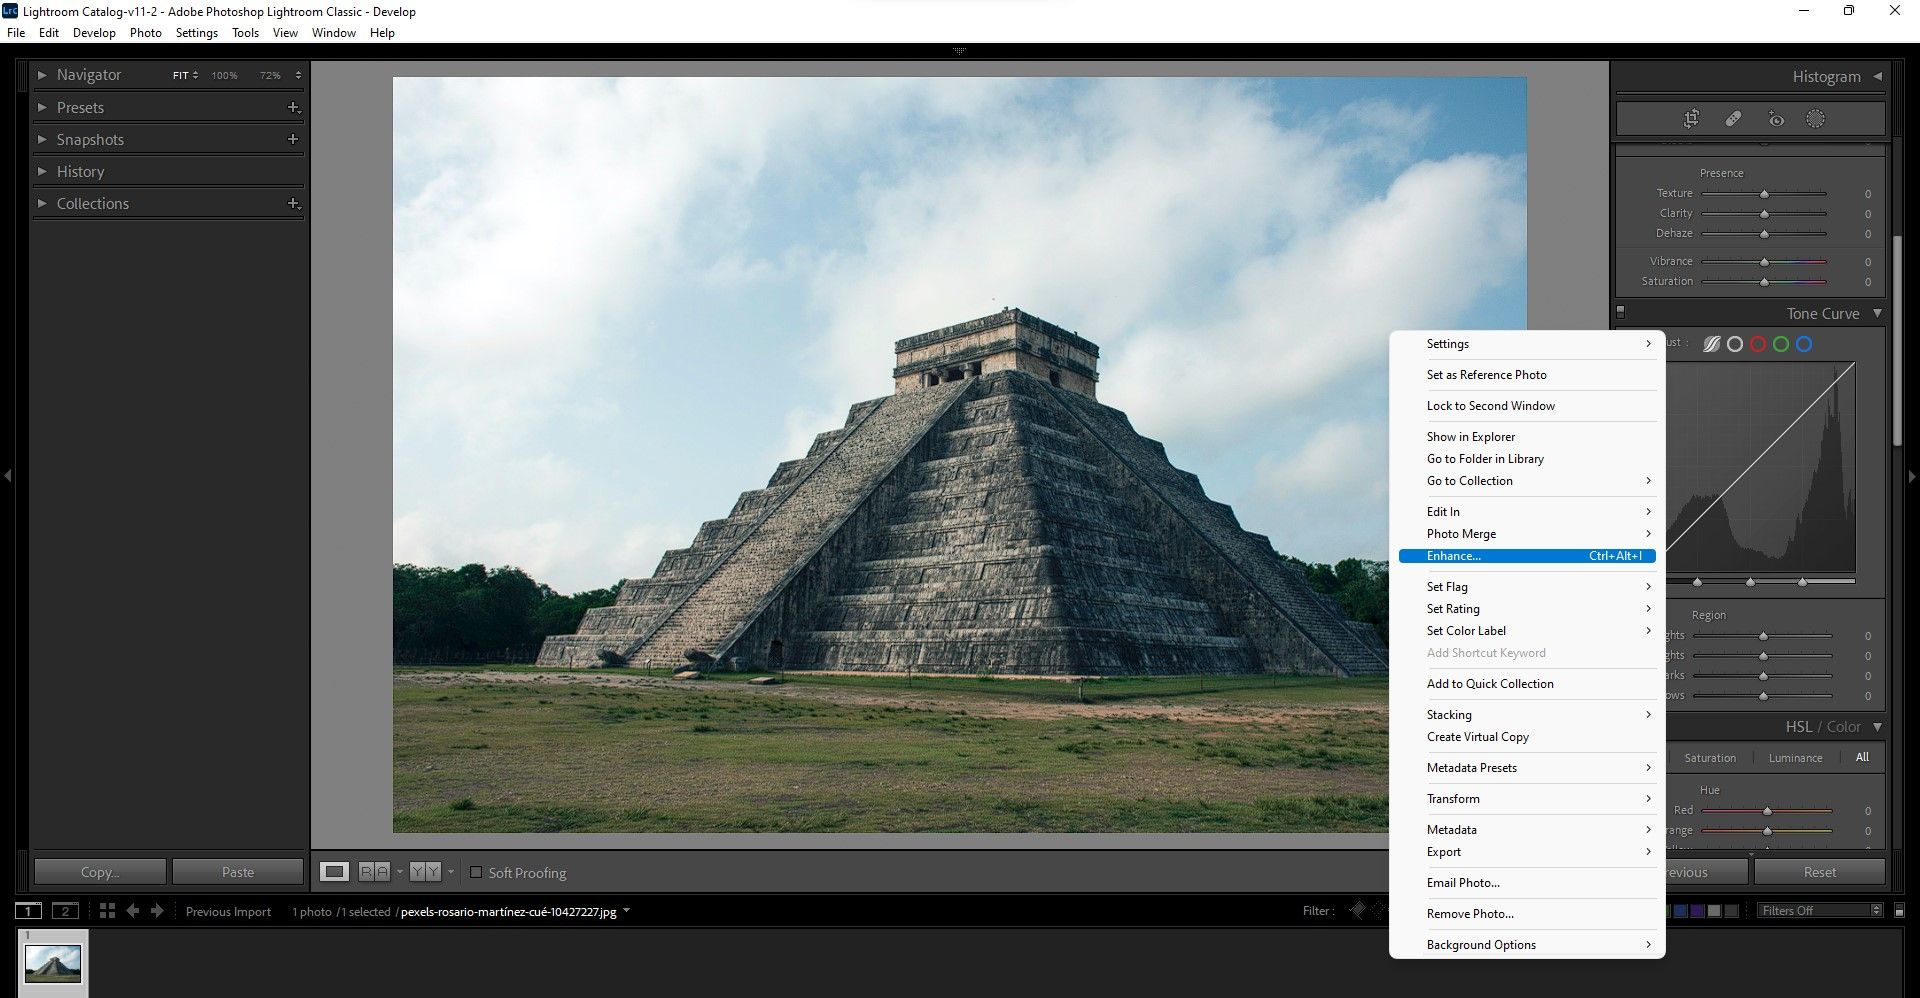Select the red channel in Tone Curve
The image size is (1920, 998).
1758,343
